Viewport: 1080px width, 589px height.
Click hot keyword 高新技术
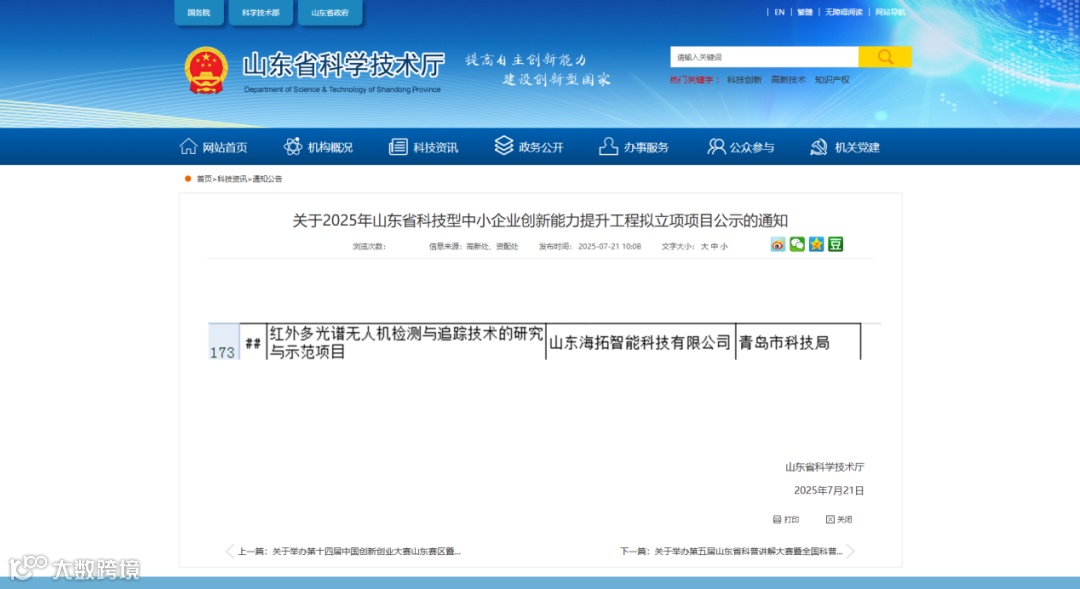click(x=788, y=80)
